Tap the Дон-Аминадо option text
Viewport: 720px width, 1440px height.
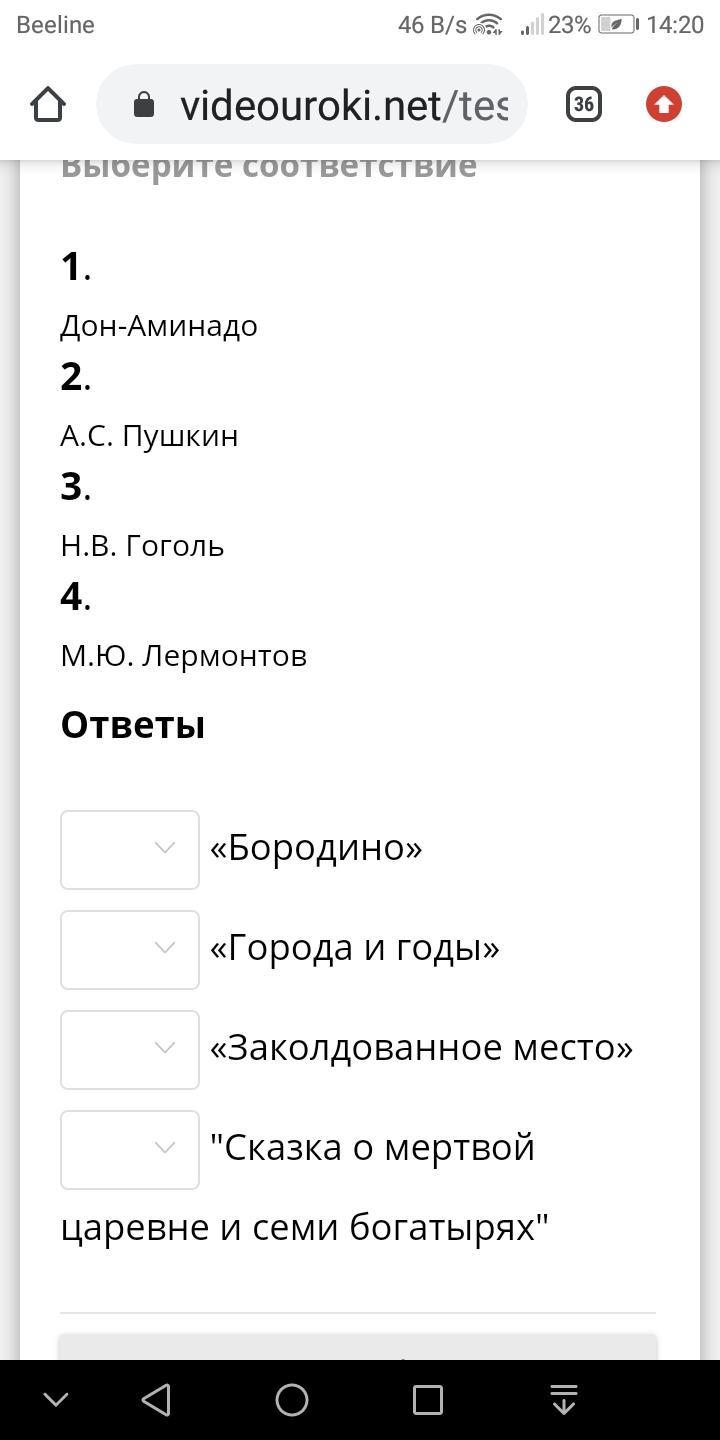(x=159, y=326)
